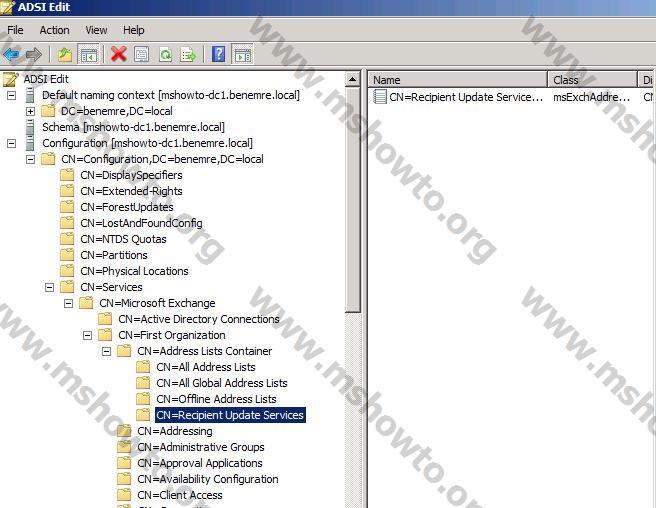Sort by the Name column header

[458, 80]
